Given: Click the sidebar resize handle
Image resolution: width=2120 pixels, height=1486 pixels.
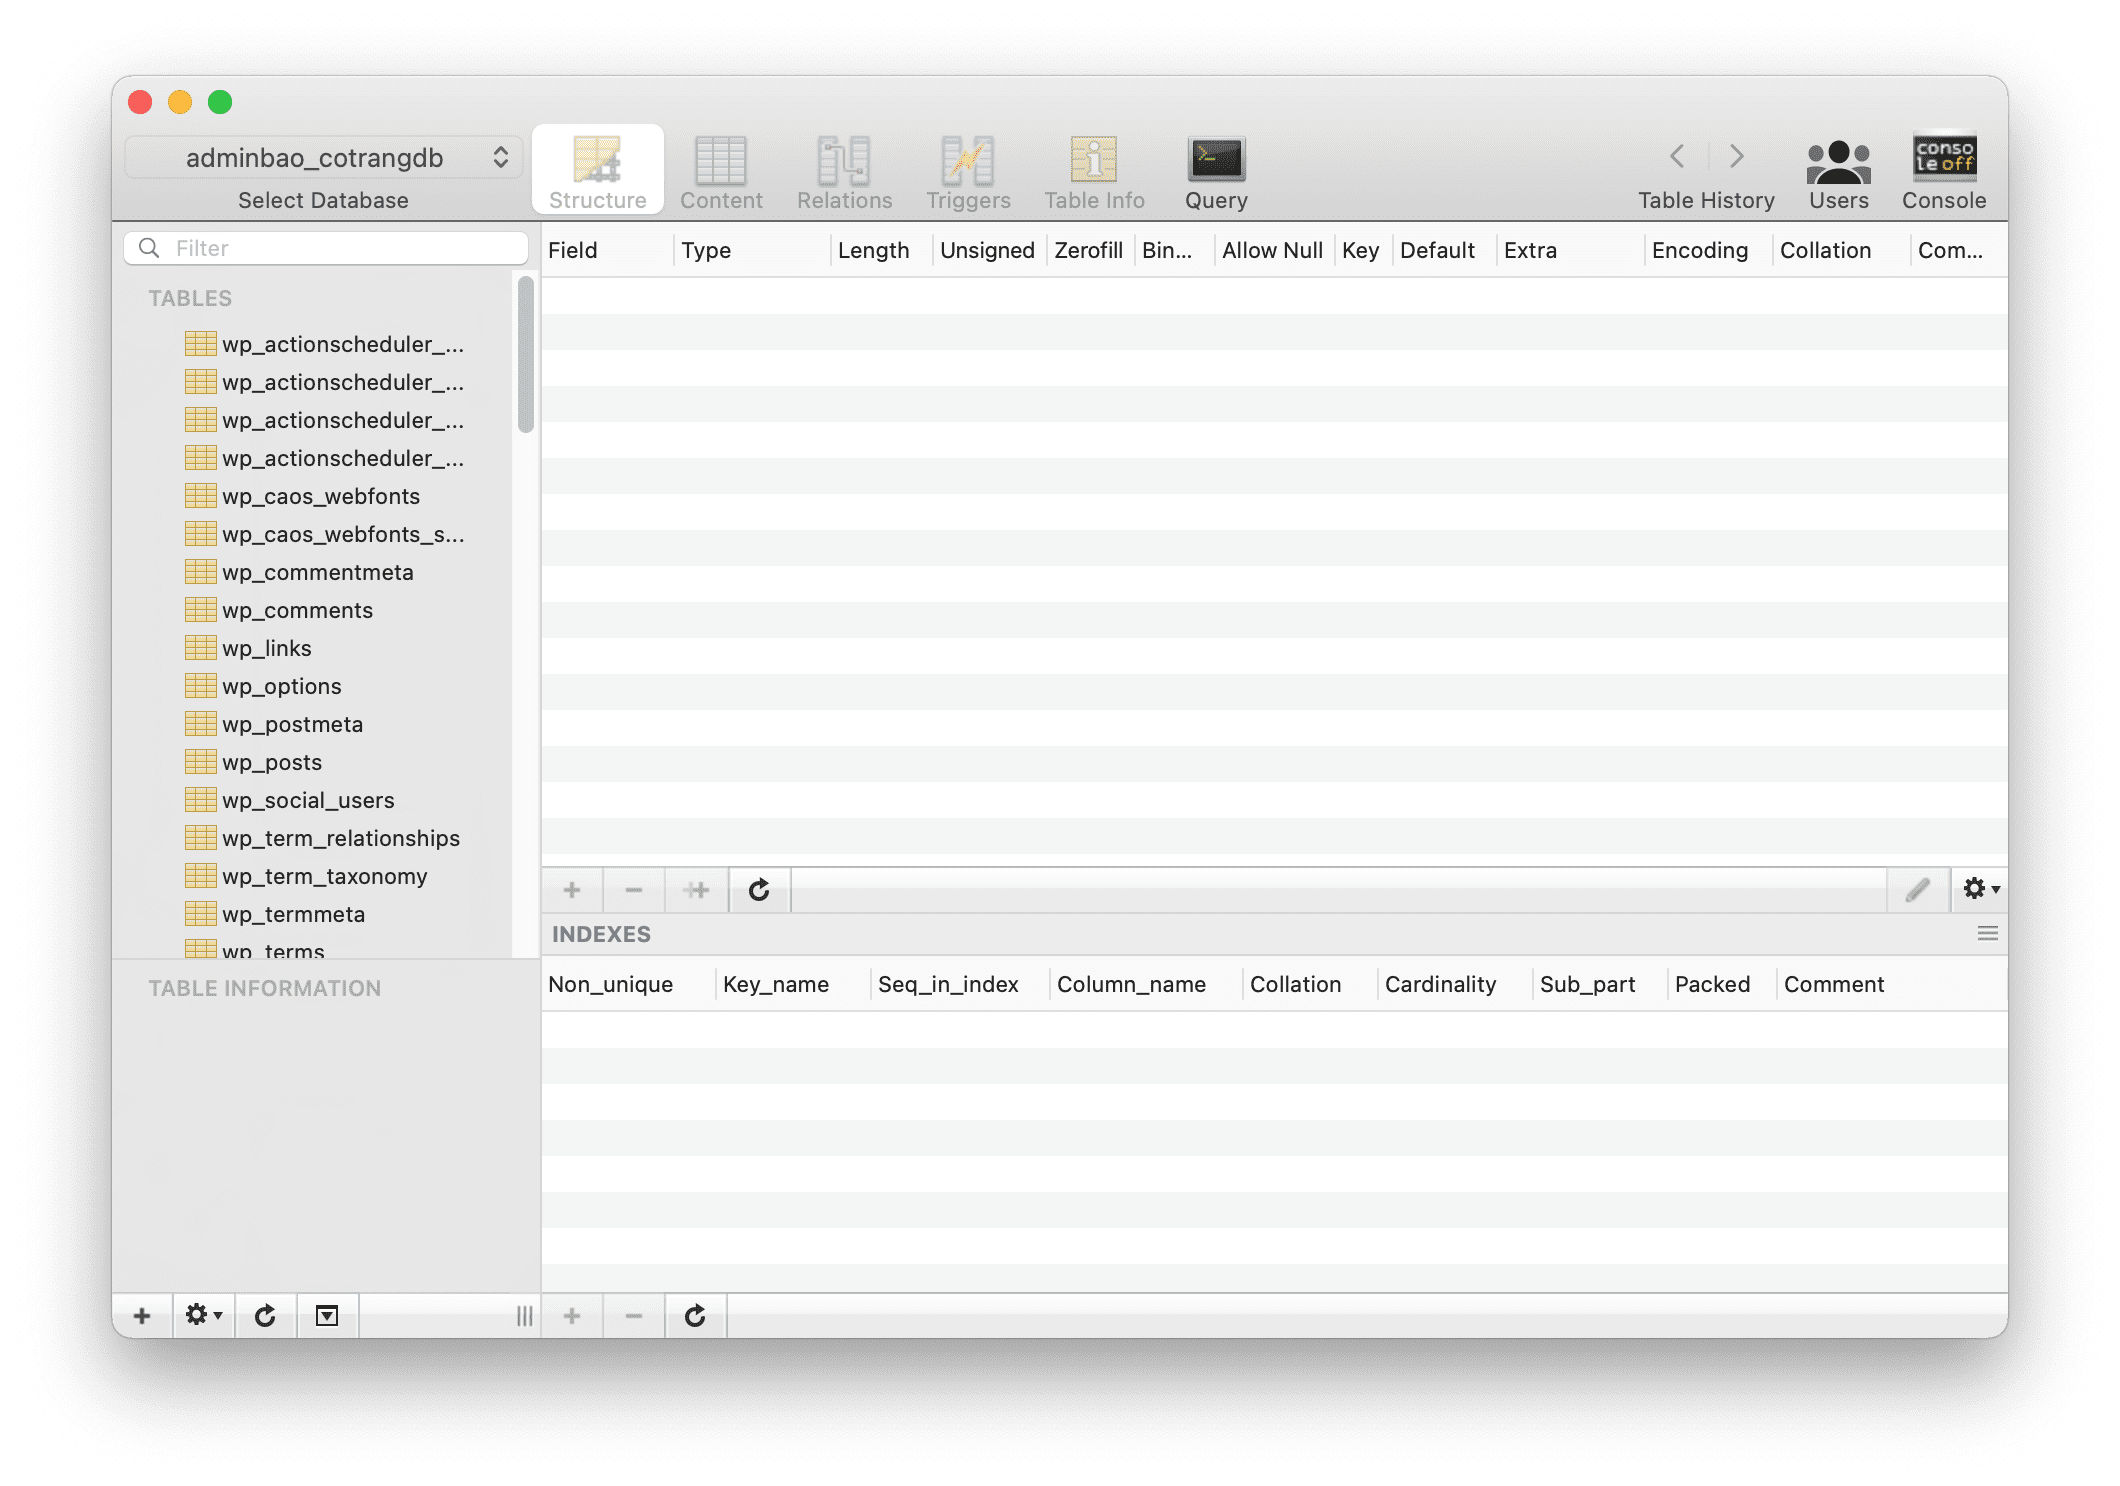Looking at the screenshot, I should [x=524, y=1316].
